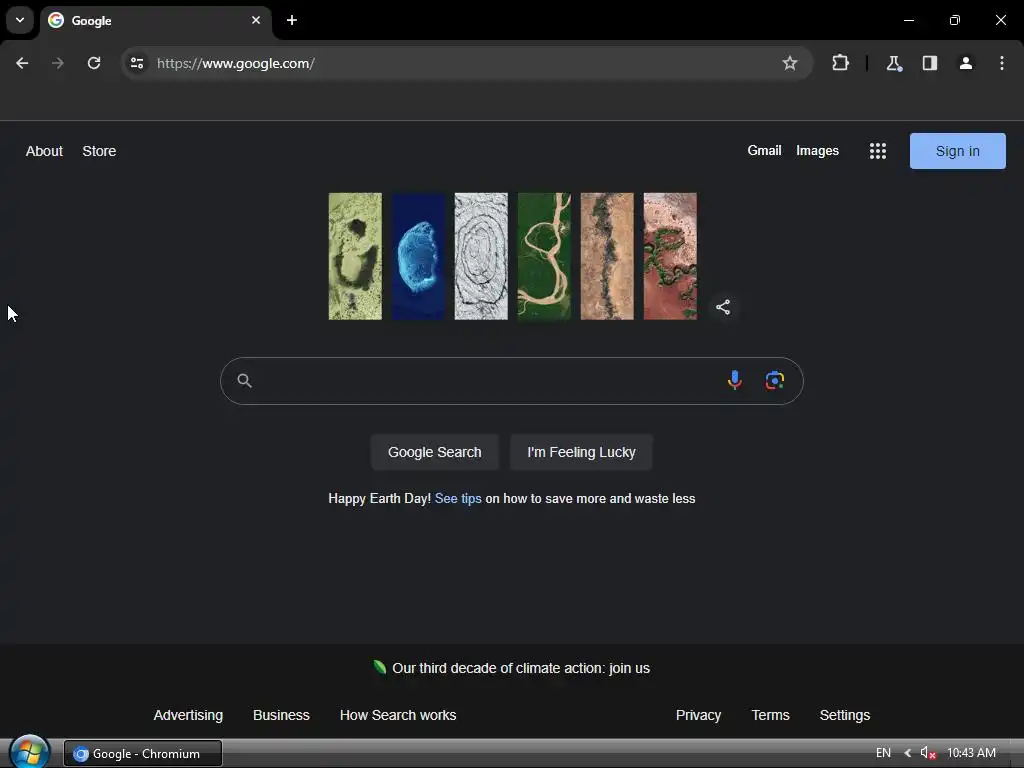The image size is (1024, 768).
Task: Open the browser profile icon
Action: point(966,63)
